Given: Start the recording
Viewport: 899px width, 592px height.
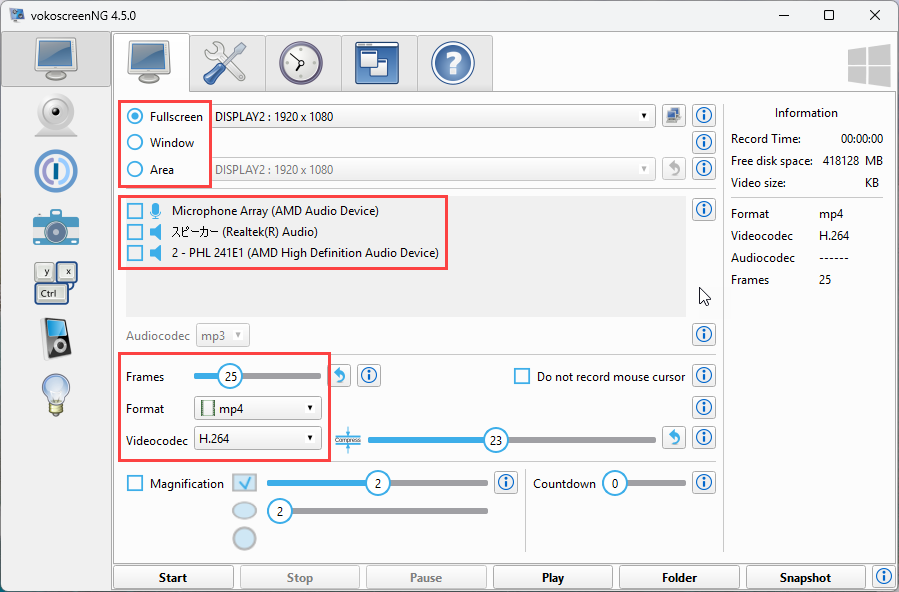Looking at the screenshot, I should [x=173, y=578].
